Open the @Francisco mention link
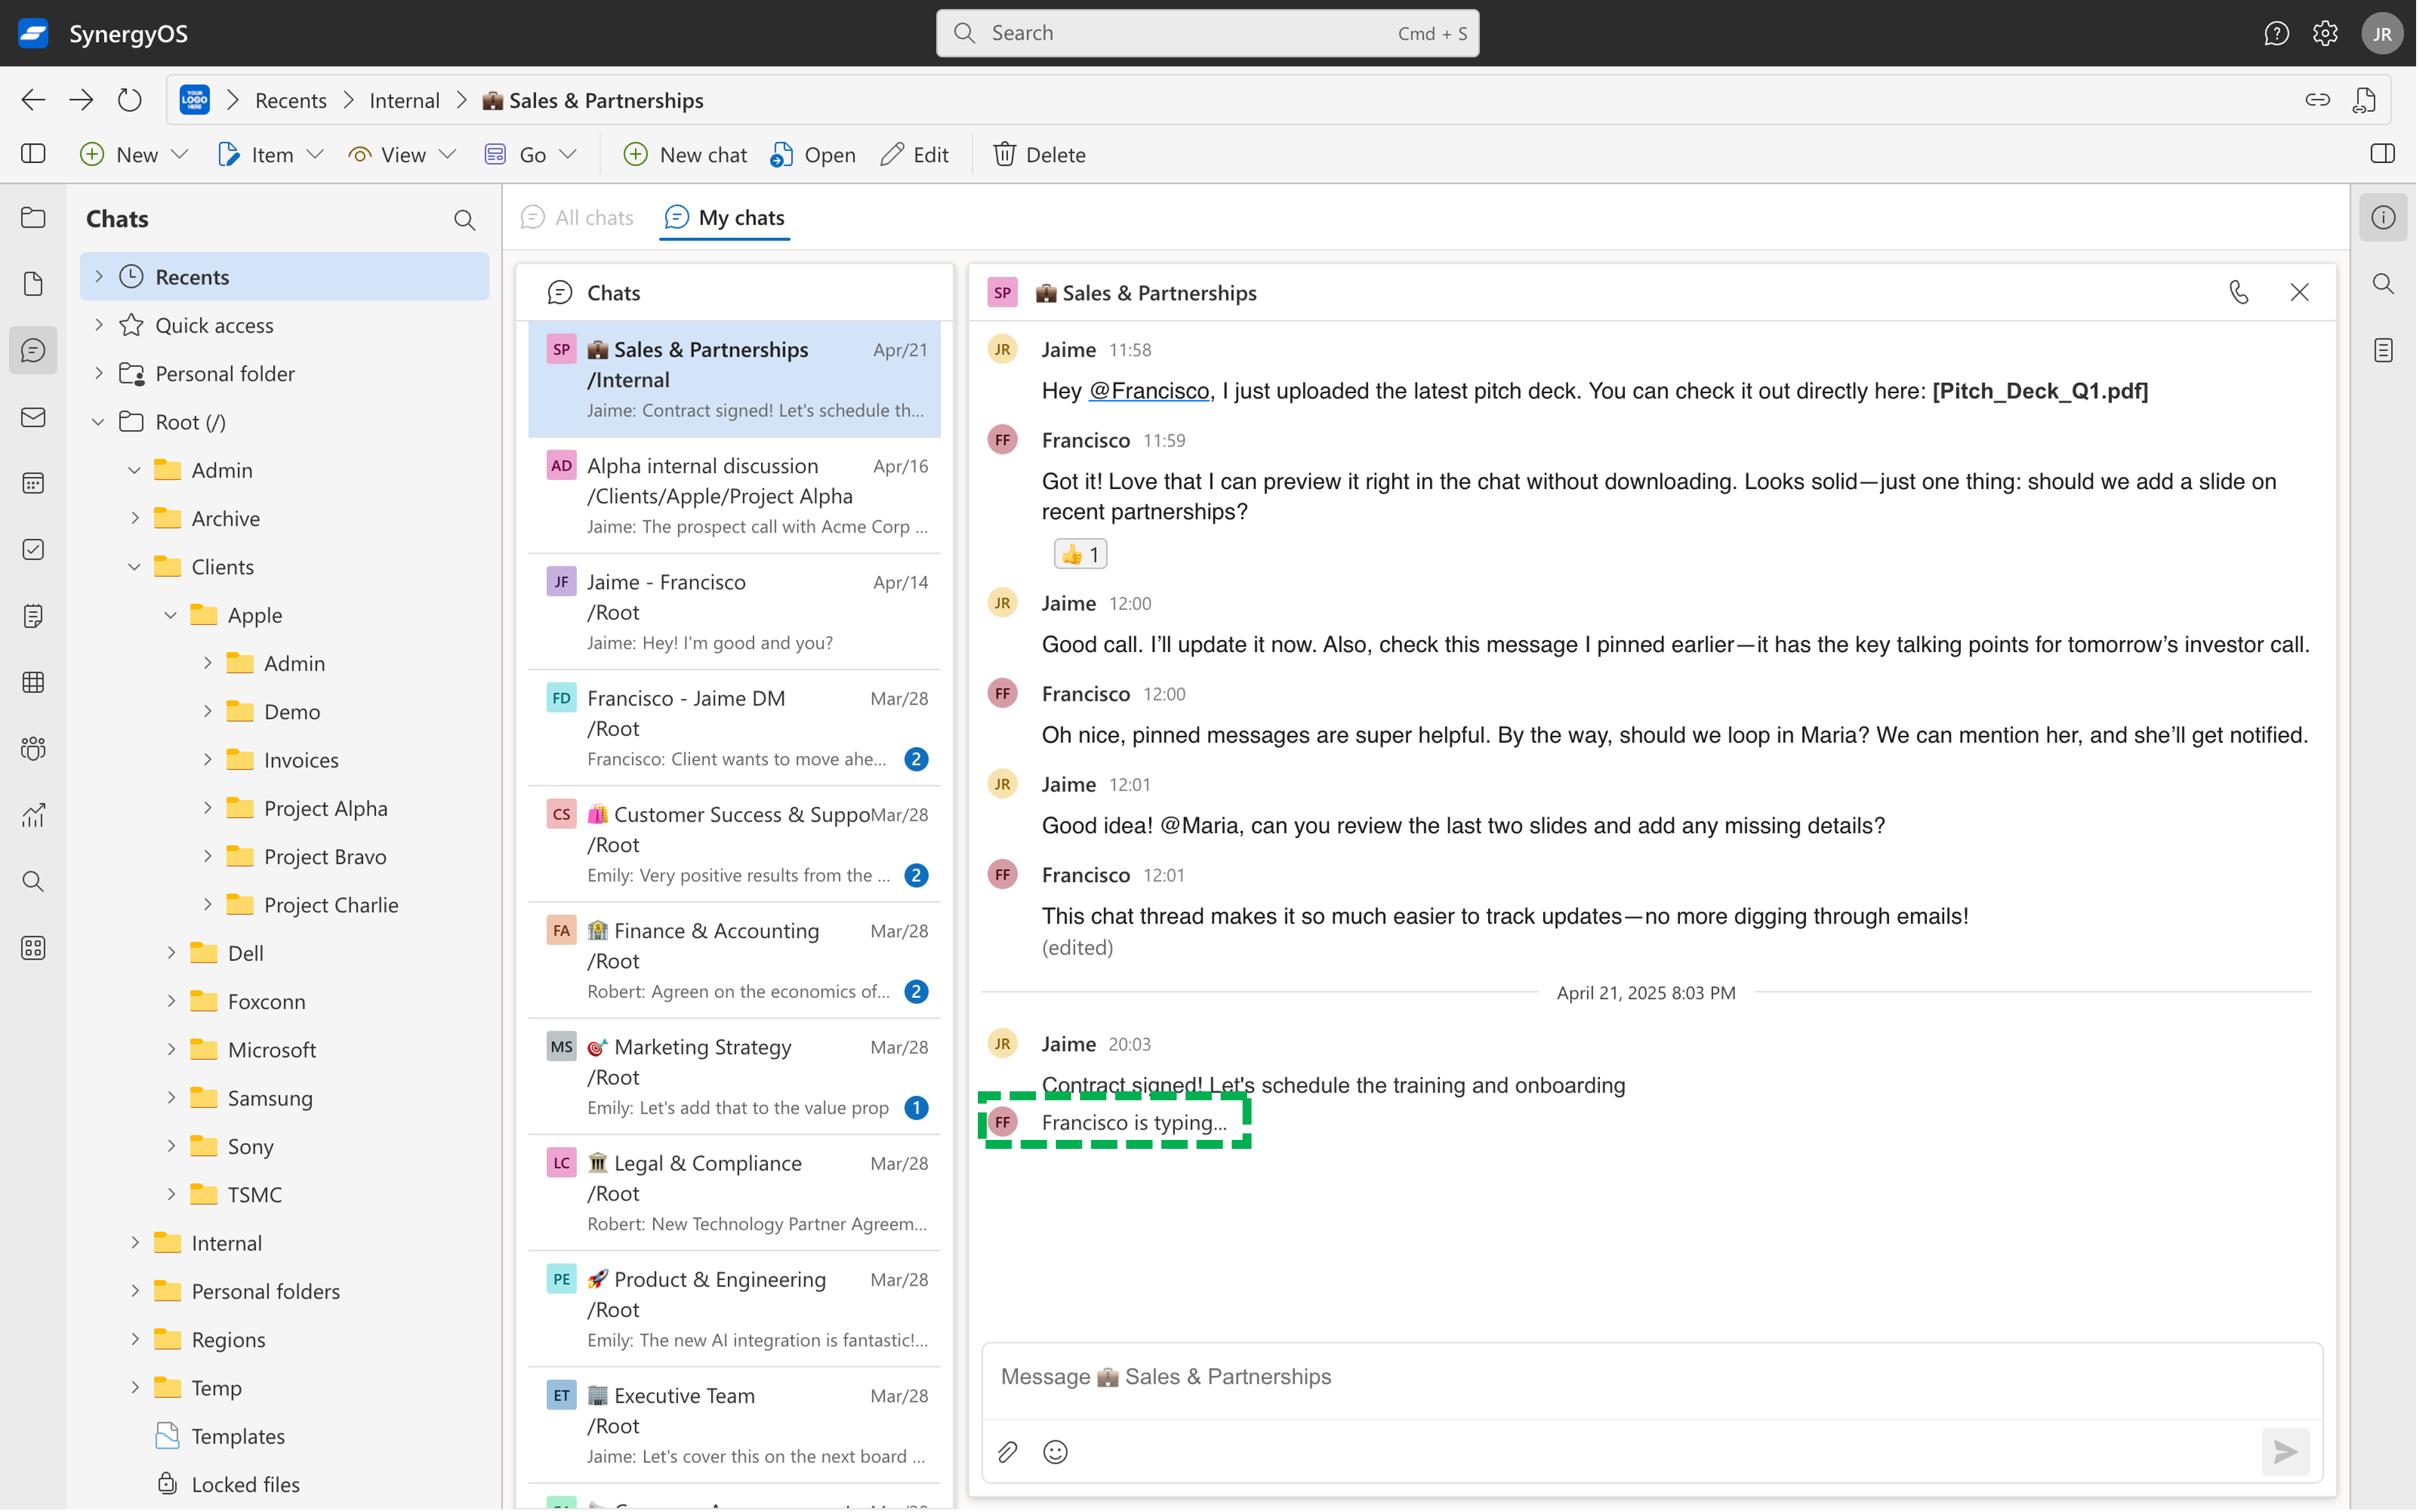 coord(1149,391)
